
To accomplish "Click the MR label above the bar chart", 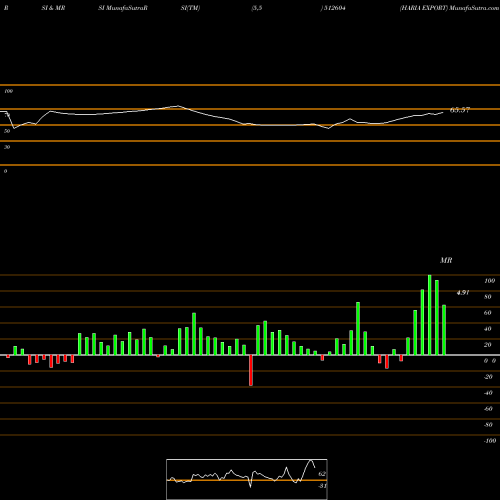I will tap(446, 260).
